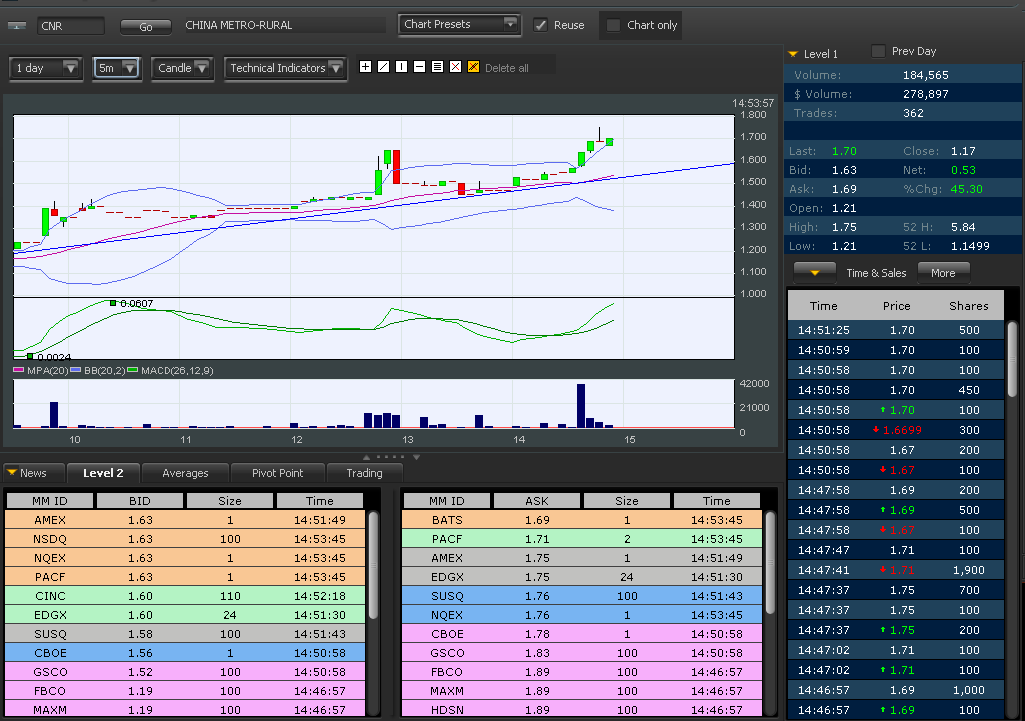Open the dropdown button left of Time & Sales
Viewport: 1025px width, 721px height.
click(815, 273)
